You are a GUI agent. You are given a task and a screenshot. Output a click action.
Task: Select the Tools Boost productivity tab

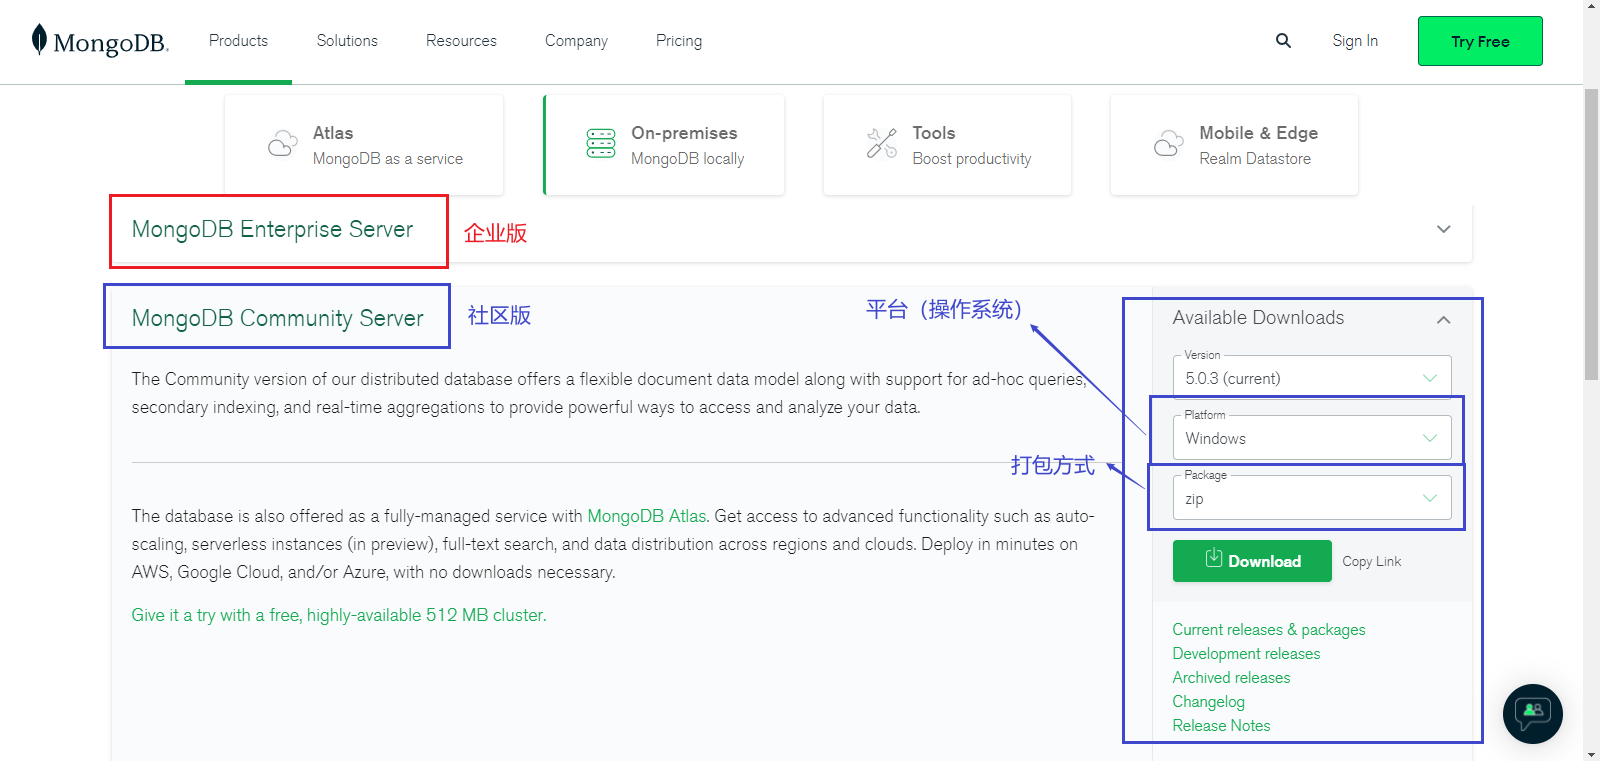[947, 145]
